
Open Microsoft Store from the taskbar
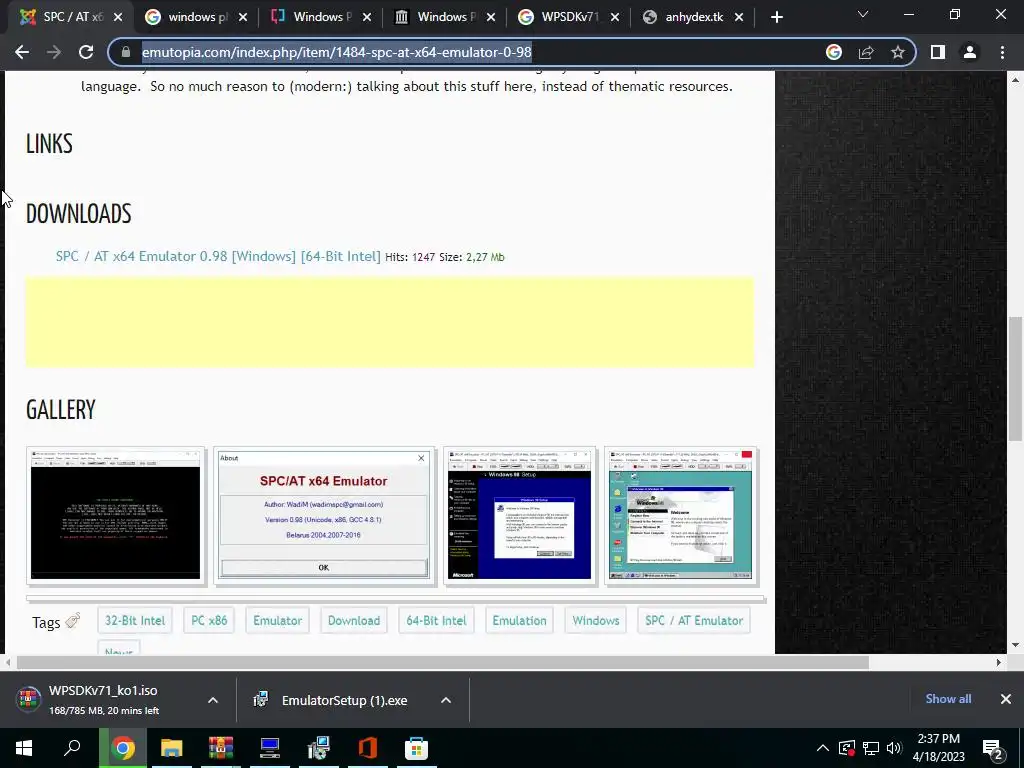pyautogui.click(x=416, y=748)
